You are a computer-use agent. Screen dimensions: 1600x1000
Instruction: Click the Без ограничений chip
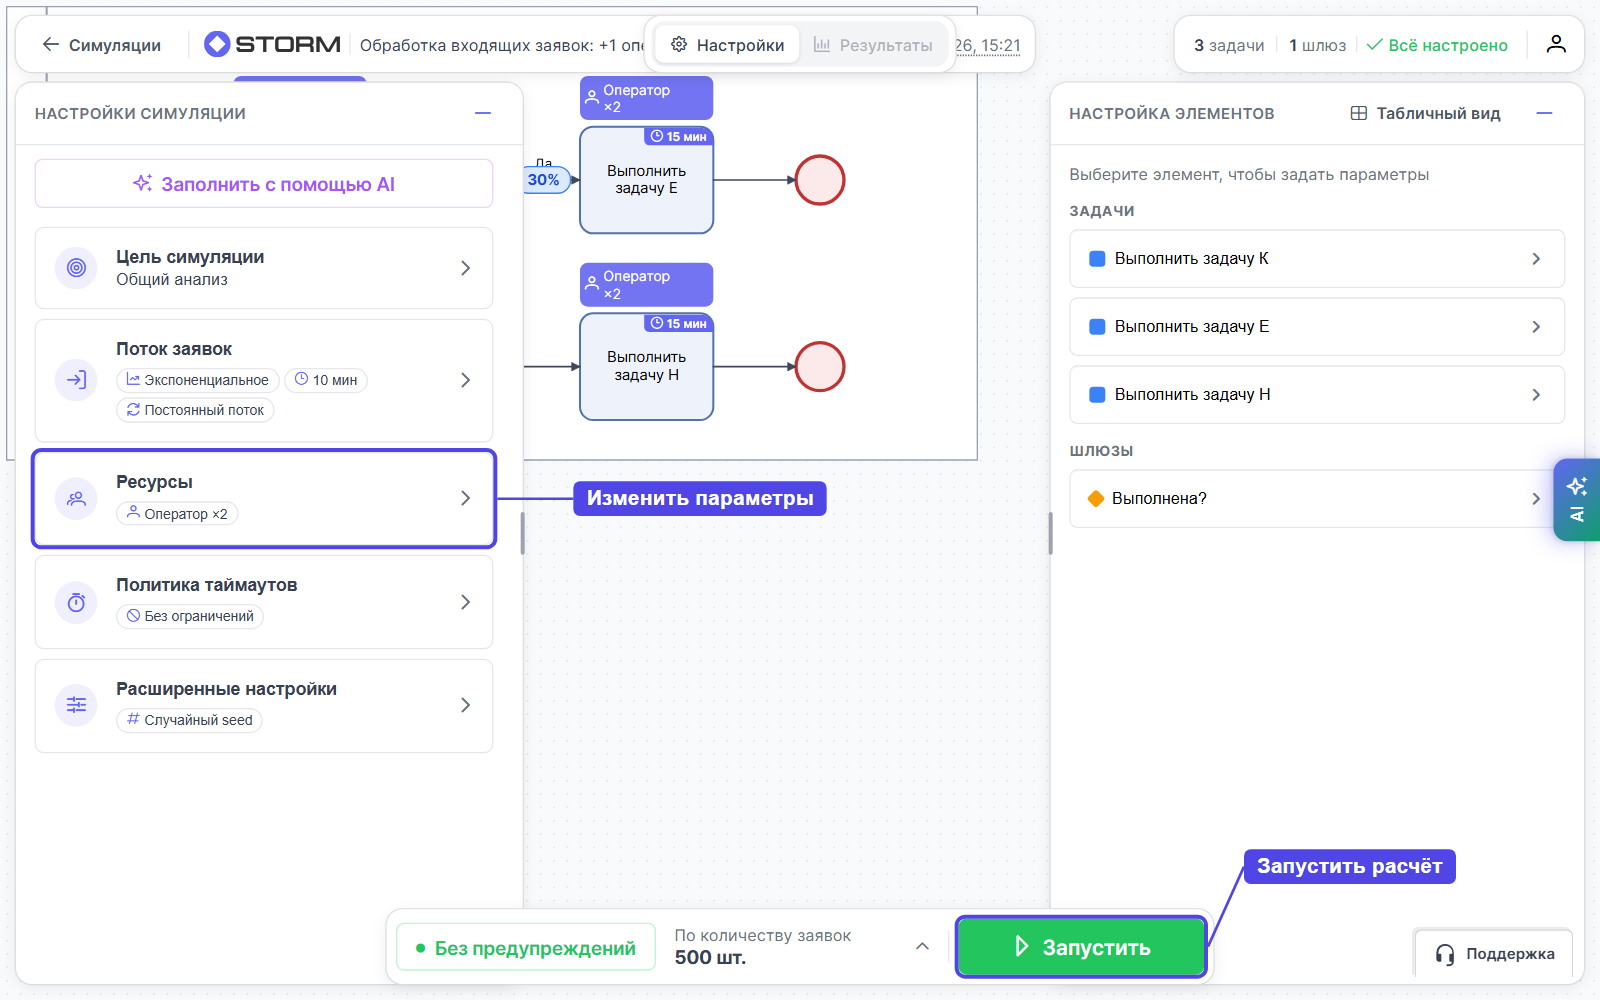(190, 616)
